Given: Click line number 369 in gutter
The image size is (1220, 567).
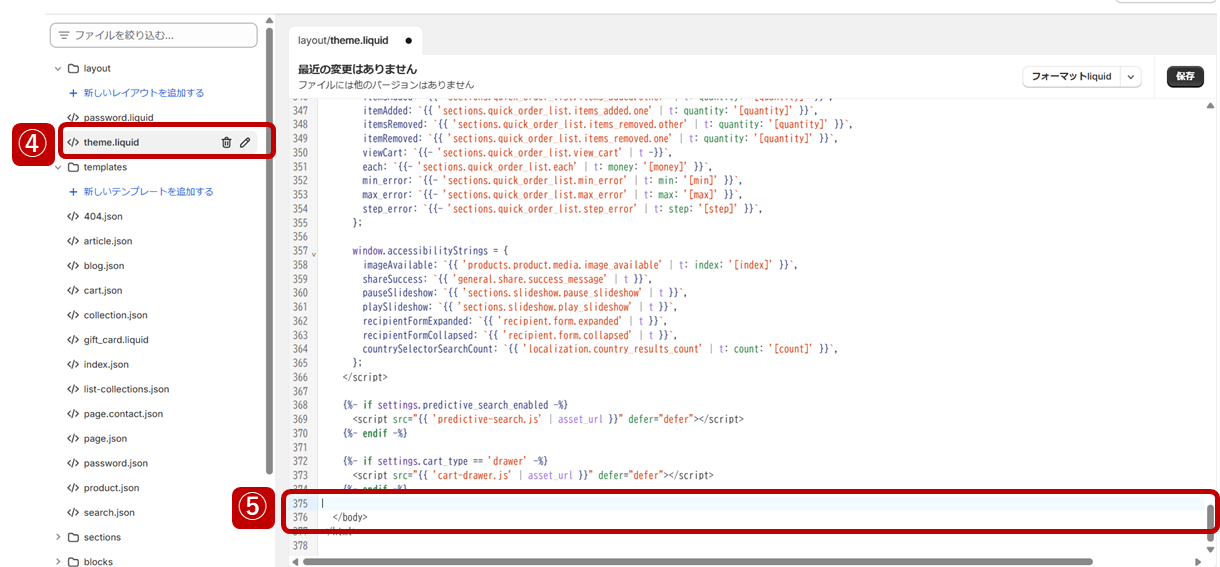Looking at the screenshot, I should click(x=300, y=420).
